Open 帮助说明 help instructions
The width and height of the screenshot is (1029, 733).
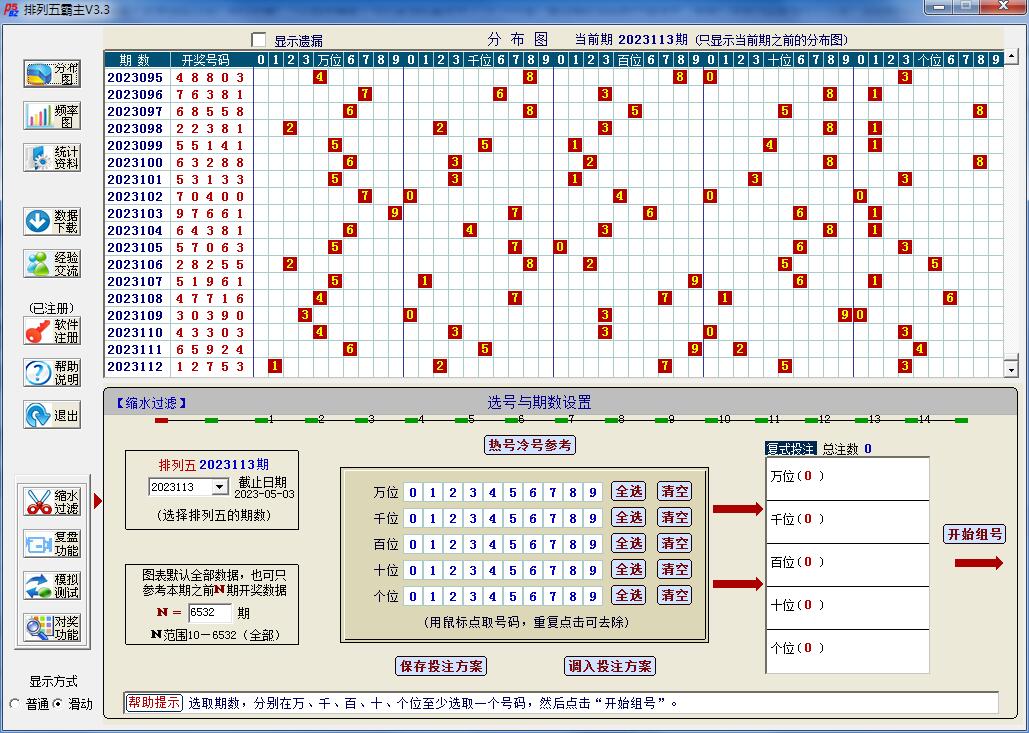click(50, 373)
